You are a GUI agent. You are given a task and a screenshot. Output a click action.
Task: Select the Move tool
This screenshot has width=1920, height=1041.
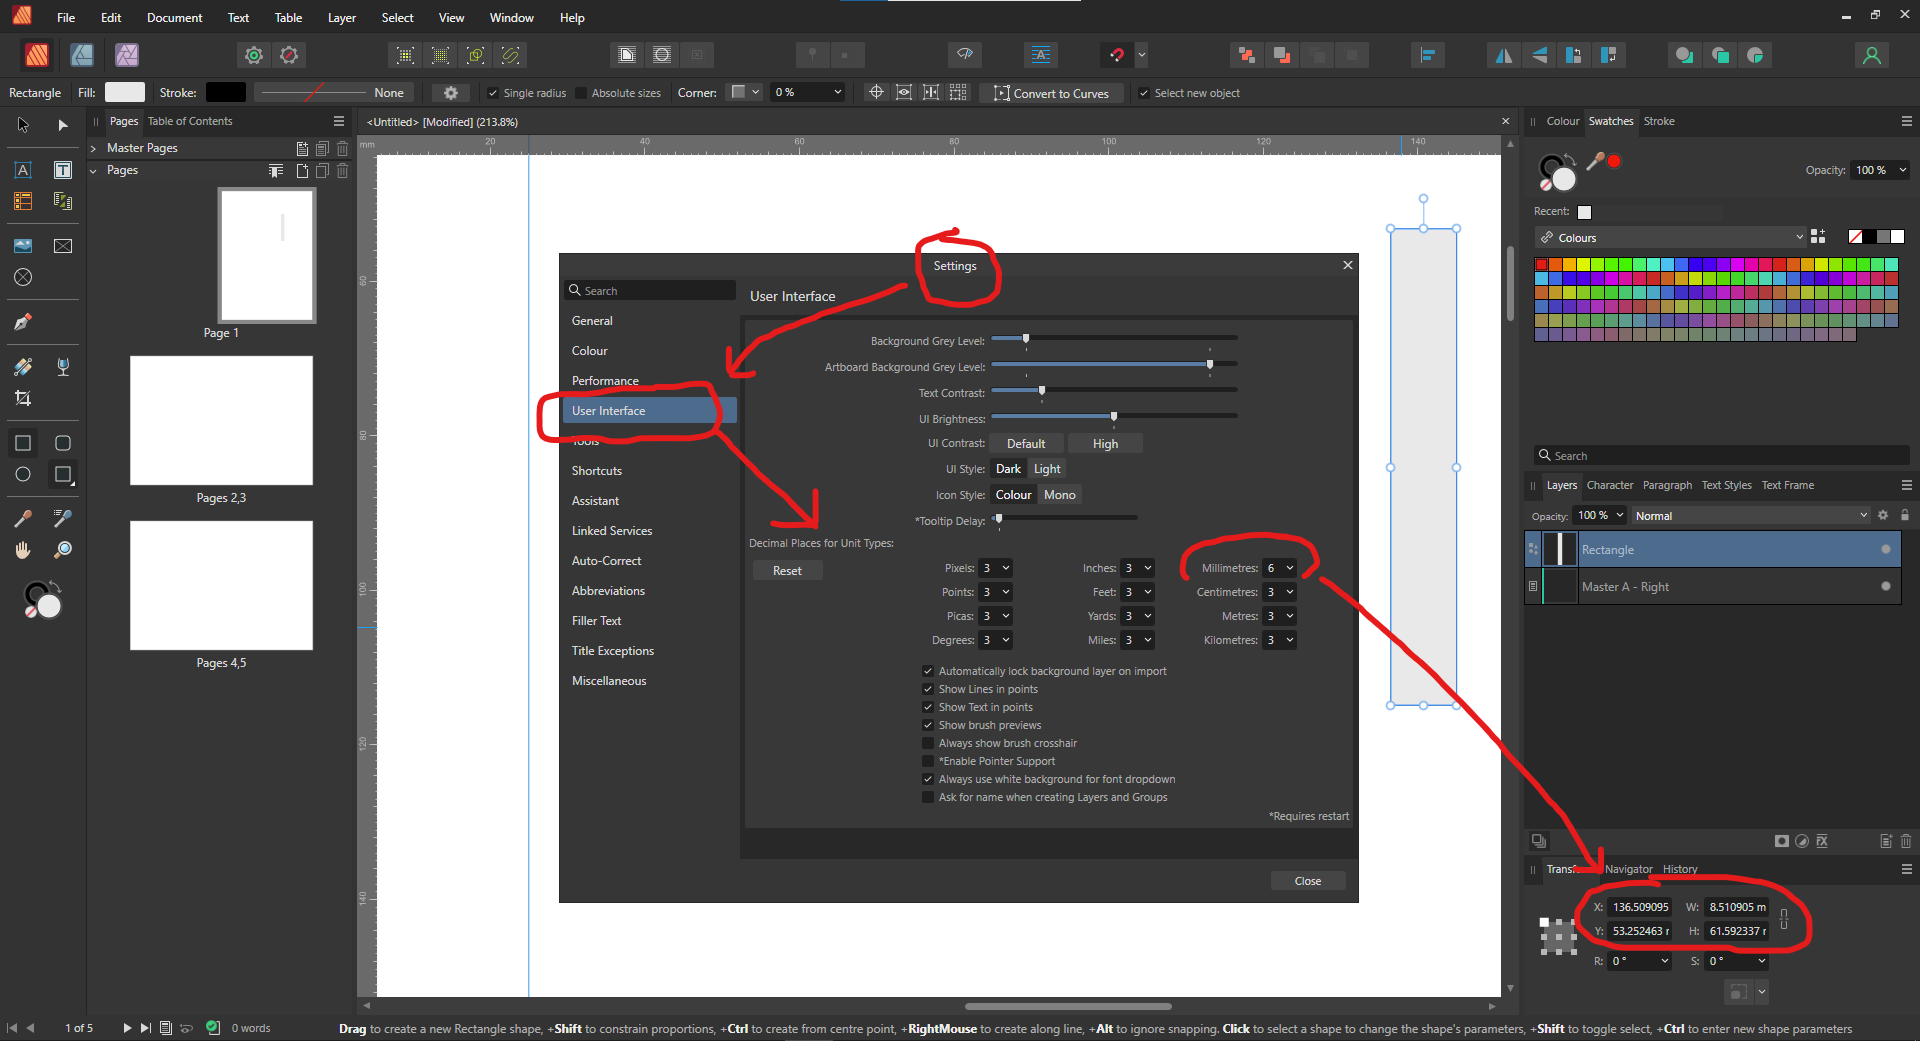click(x=23, y=125)
